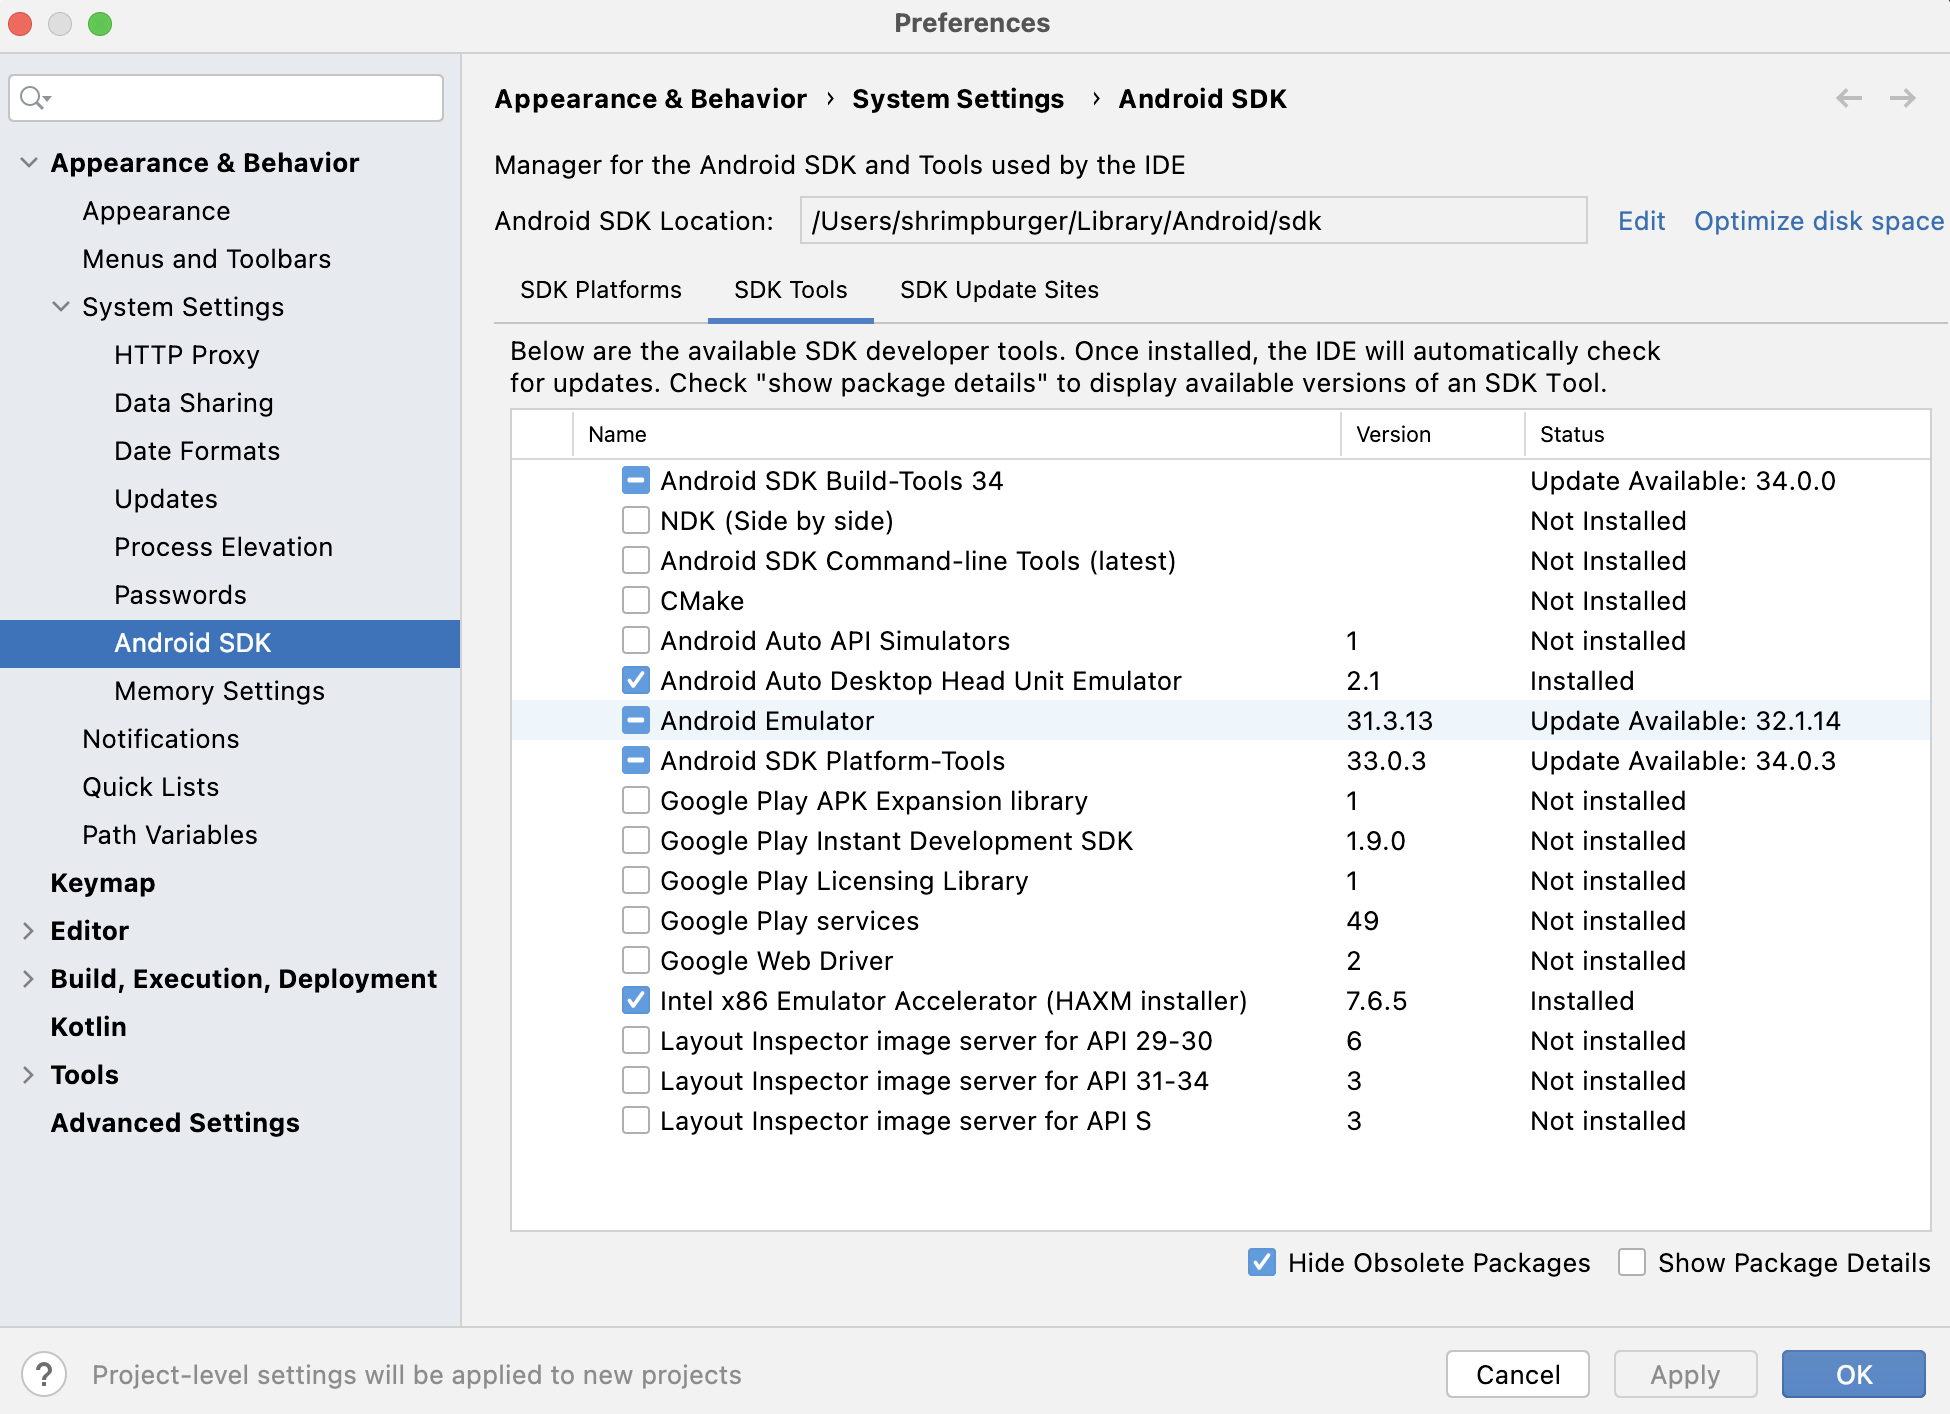Enable Show Package Details

1632,1263
